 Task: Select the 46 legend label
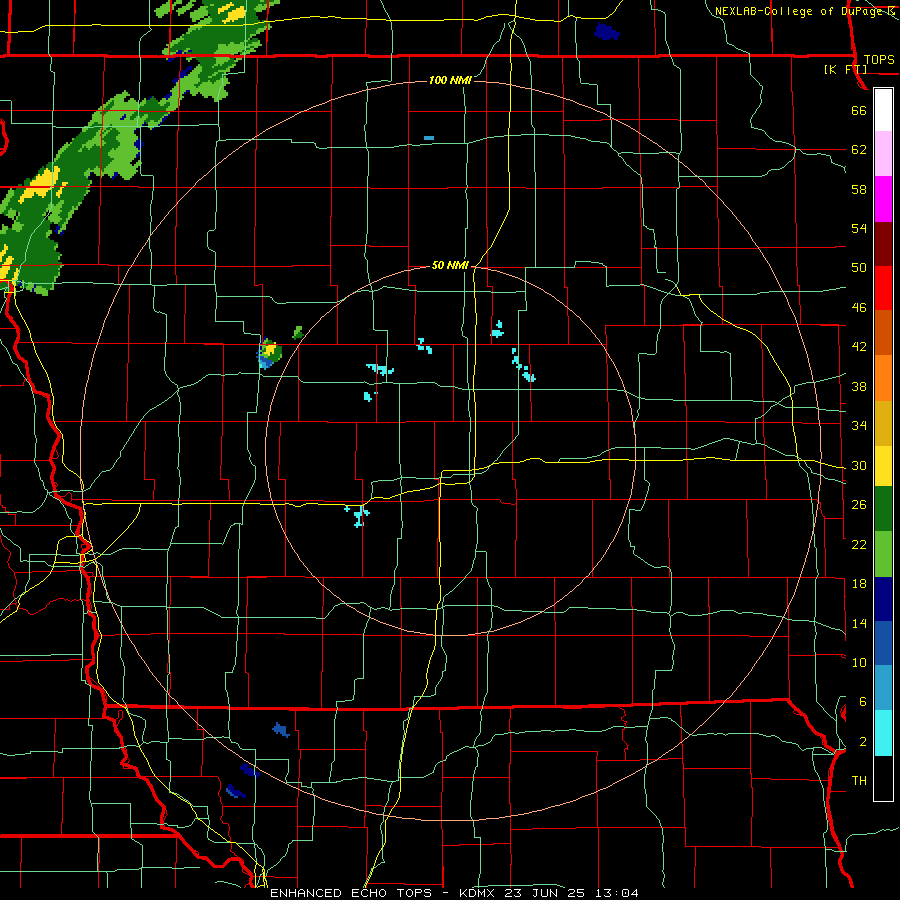coord(859,308)
